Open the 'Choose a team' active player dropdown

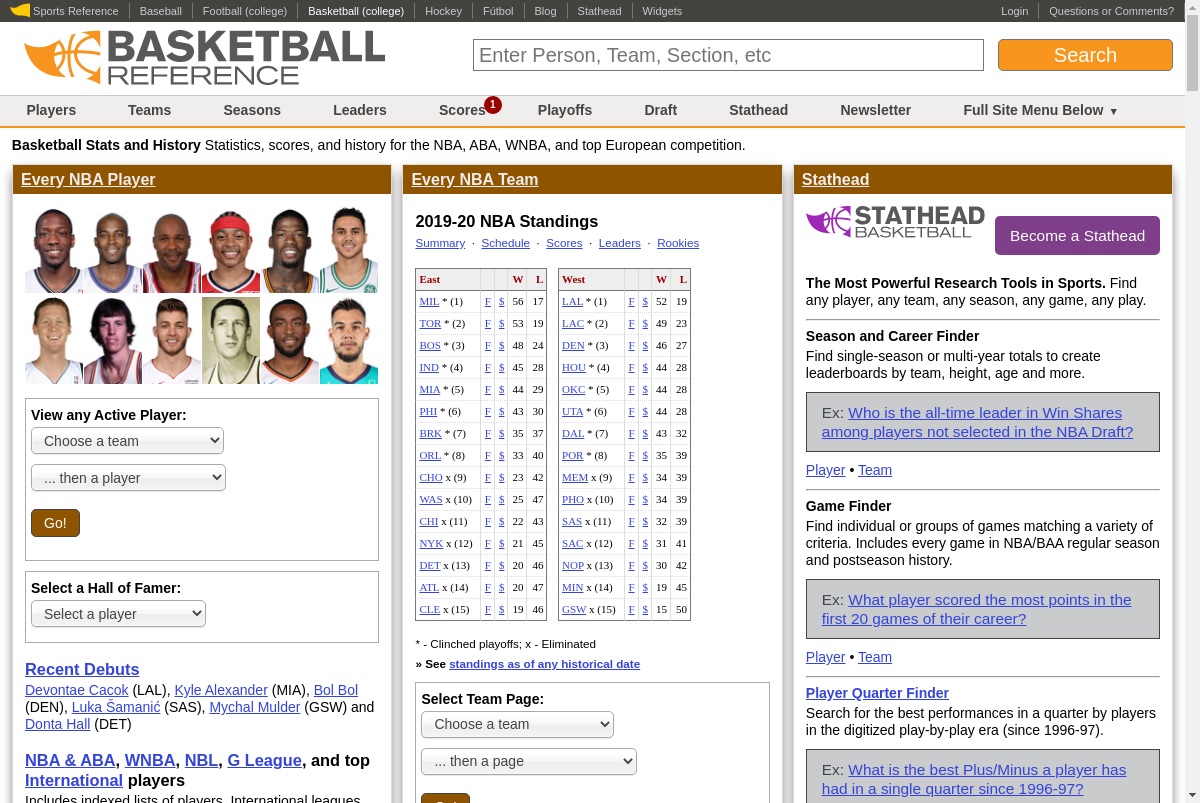click(127, 441)
